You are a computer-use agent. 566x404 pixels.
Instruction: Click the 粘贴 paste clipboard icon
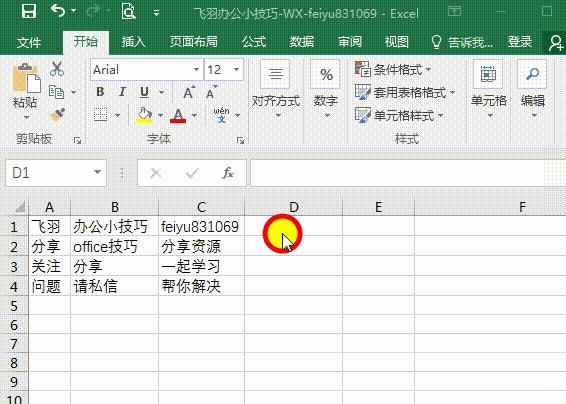point(26,78)
